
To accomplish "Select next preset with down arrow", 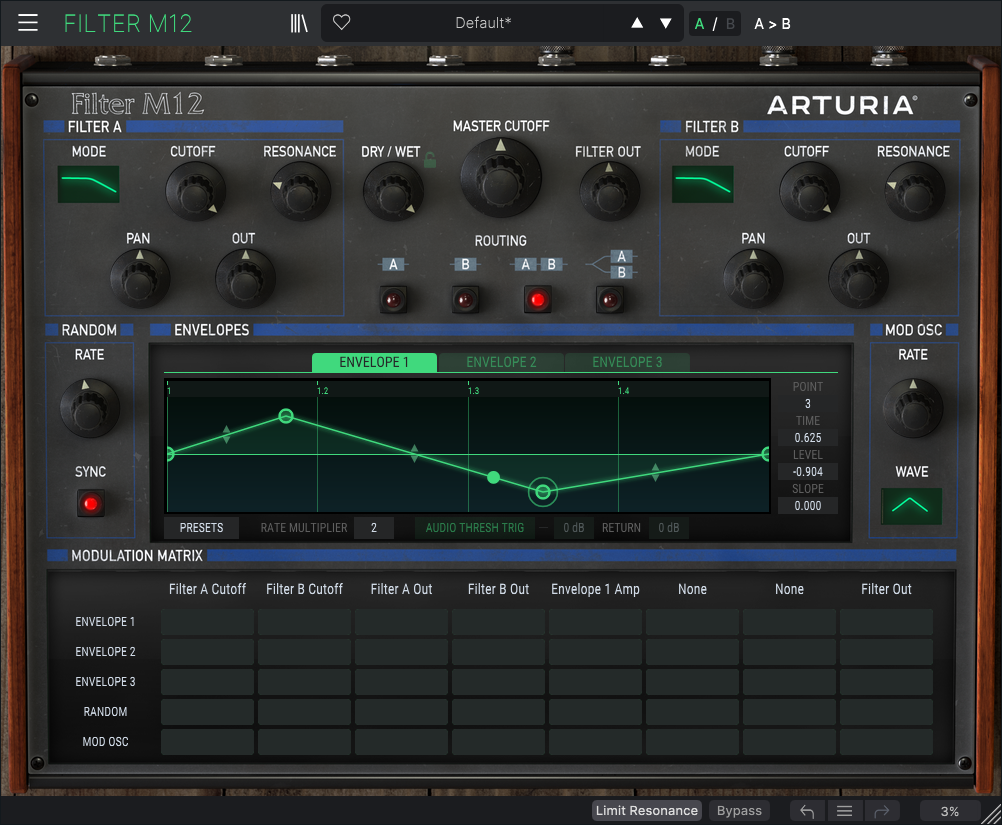I will coord(666,23).
